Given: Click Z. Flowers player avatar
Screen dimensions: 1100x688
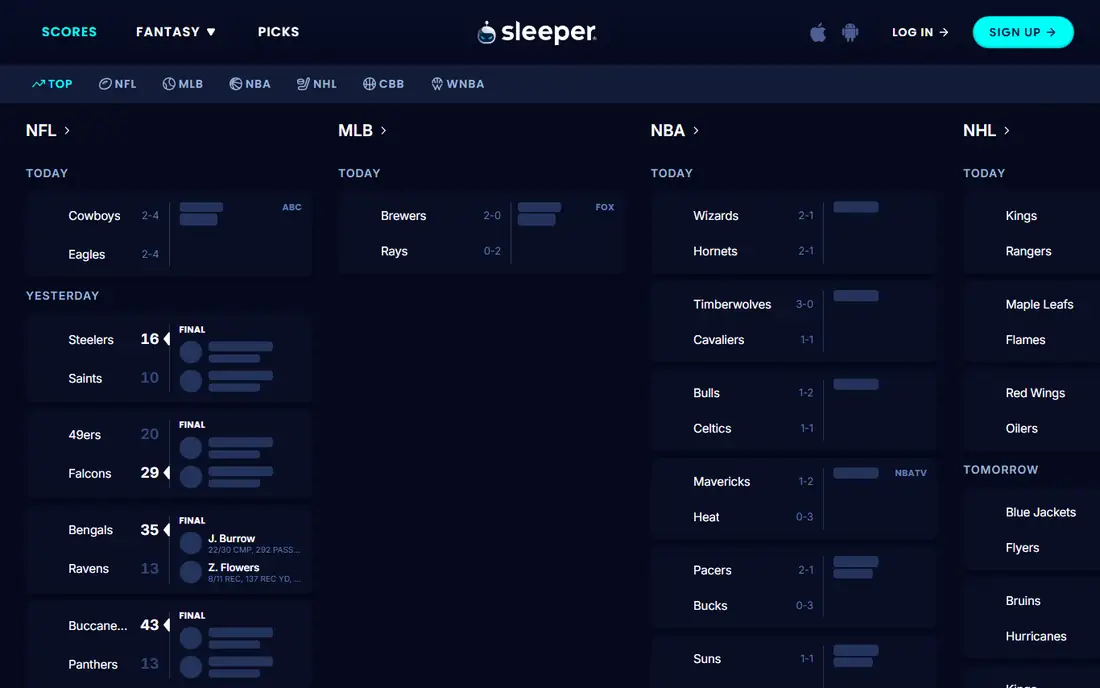Looking at the screenshot, I should [190, 572].
